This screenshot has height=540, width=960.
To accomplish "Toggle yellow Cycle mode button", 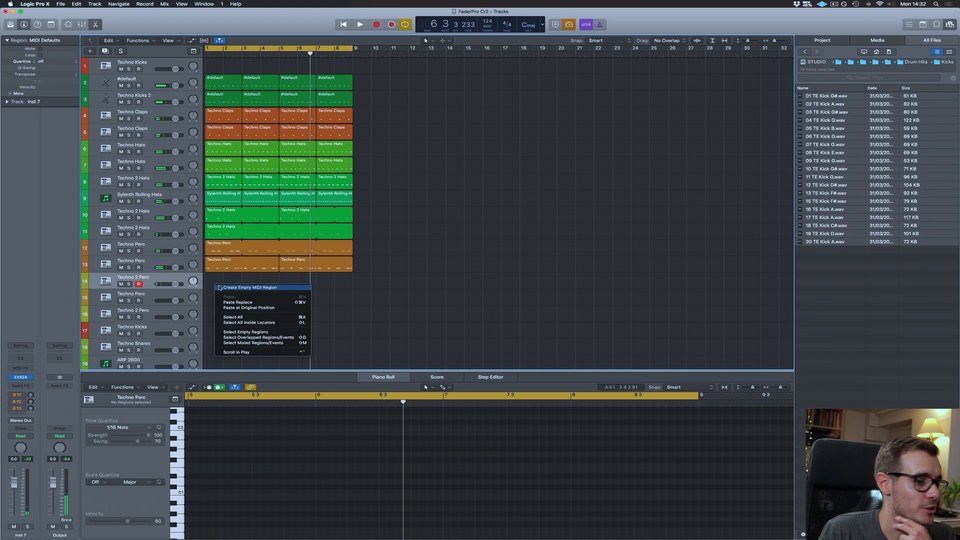I will (405, 24).
